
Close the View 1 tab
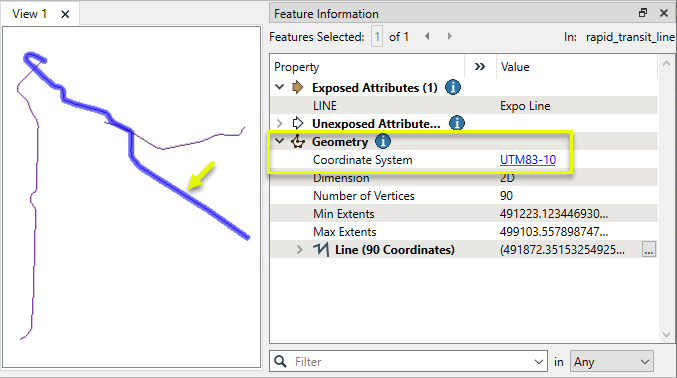pos(65,14)
